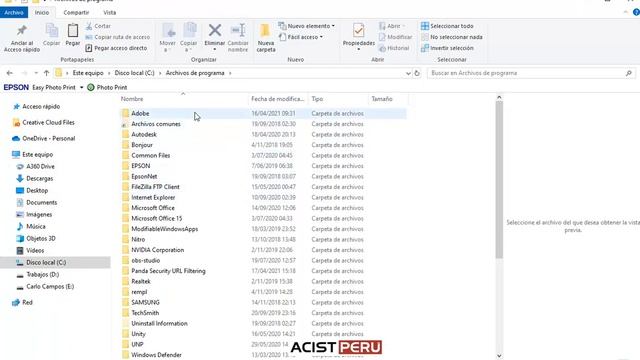
Task: Switch to the Compartir tab
Action: click(x=76, y=13)
